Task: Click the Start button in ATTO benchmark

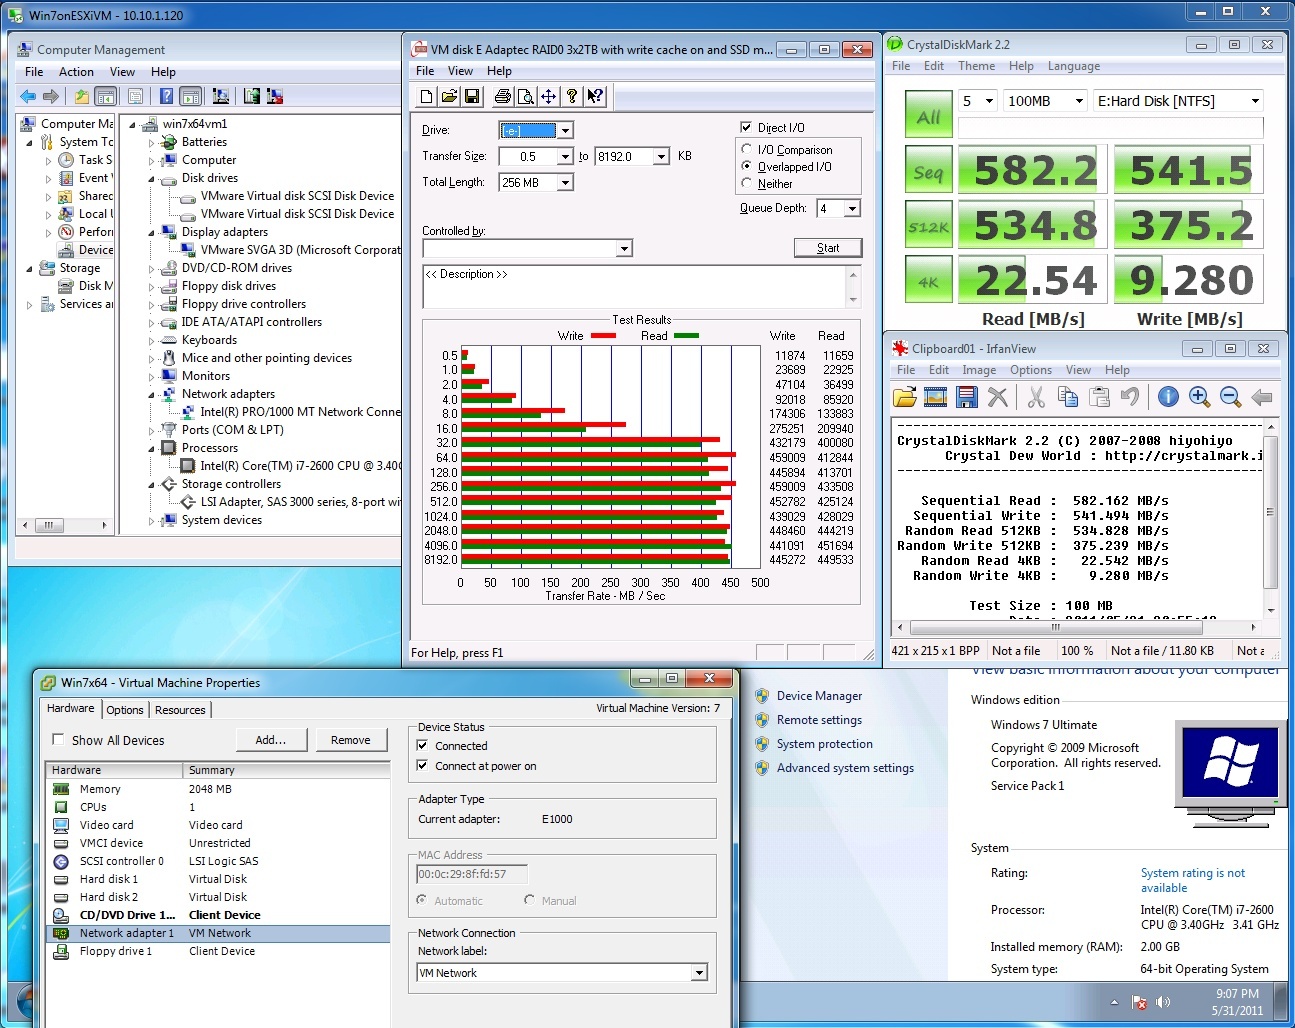Action: (x=828, y=248)
